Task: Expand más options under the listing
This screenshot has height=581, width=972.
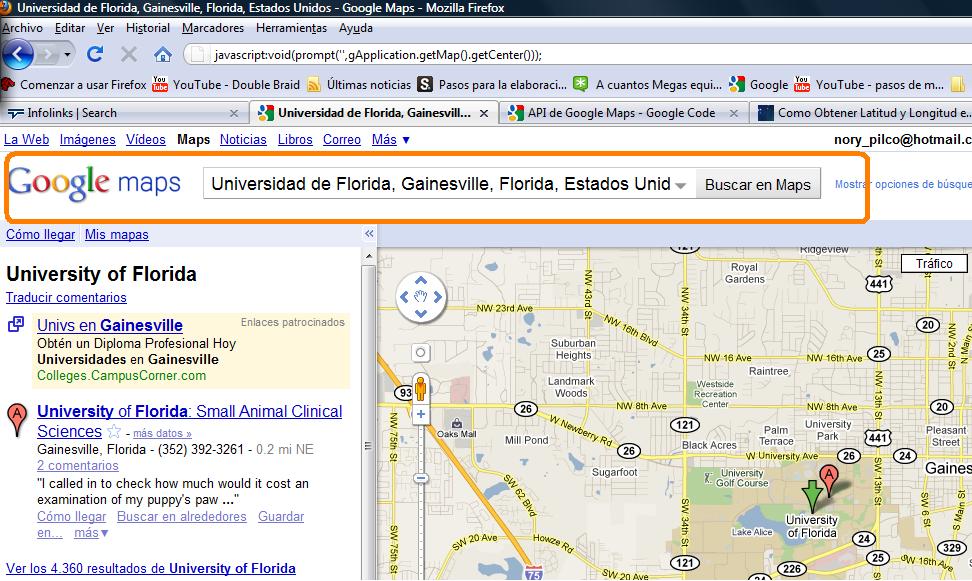Action: tap(90, 532)
